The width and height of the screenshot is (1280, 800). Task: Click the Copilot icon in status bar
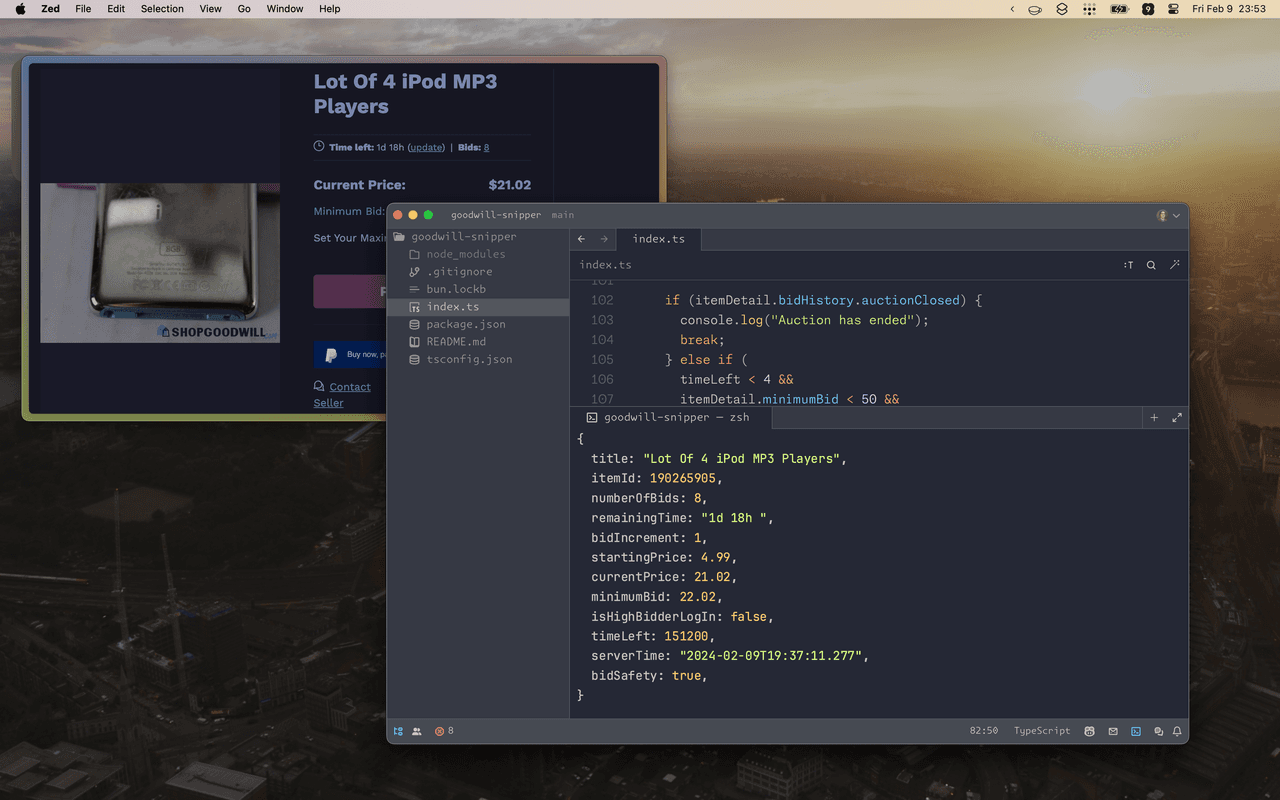[x=1090, y=731]
